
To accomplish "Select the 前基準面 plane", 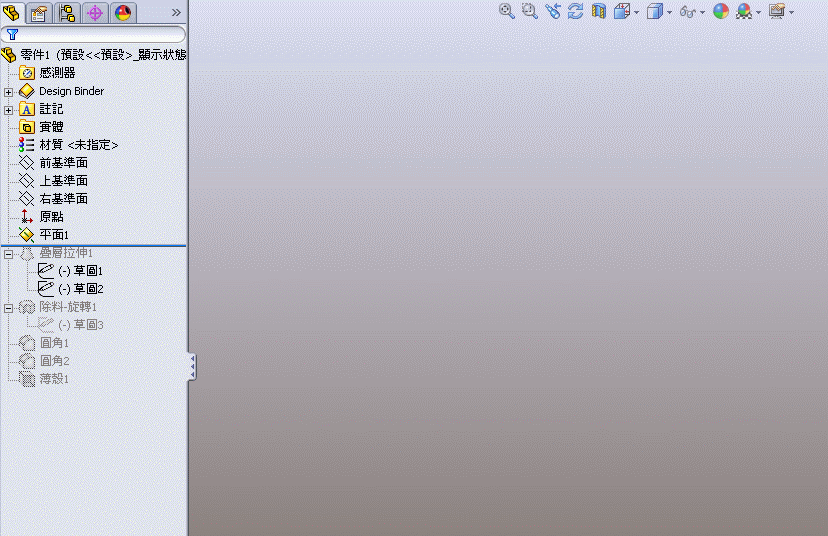I will pos(53,163).
